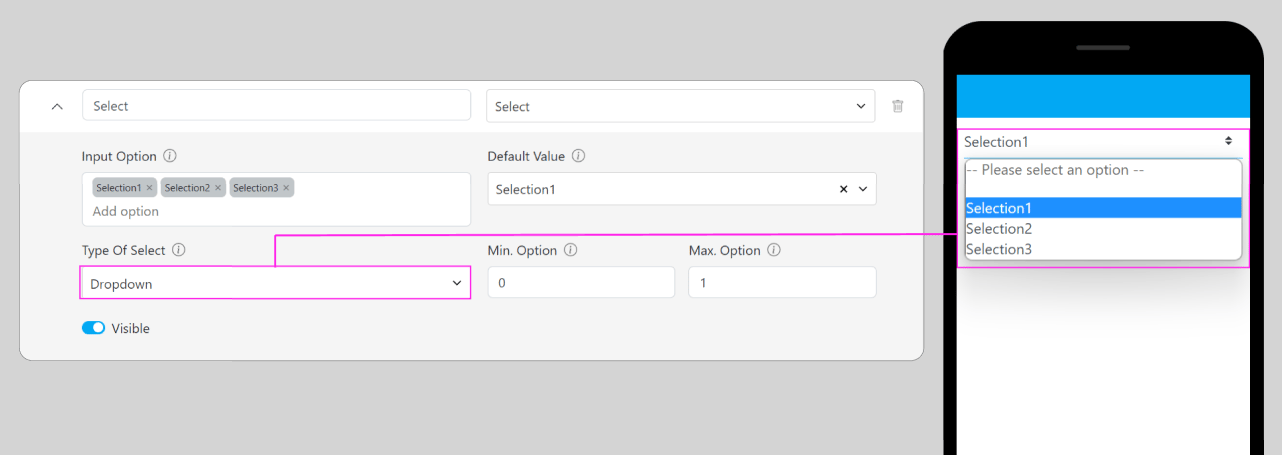The height and width of the screenshot is (455, 1282).
Task: Open info icon beside Type Of Select
Action: [x=178, y=250]
